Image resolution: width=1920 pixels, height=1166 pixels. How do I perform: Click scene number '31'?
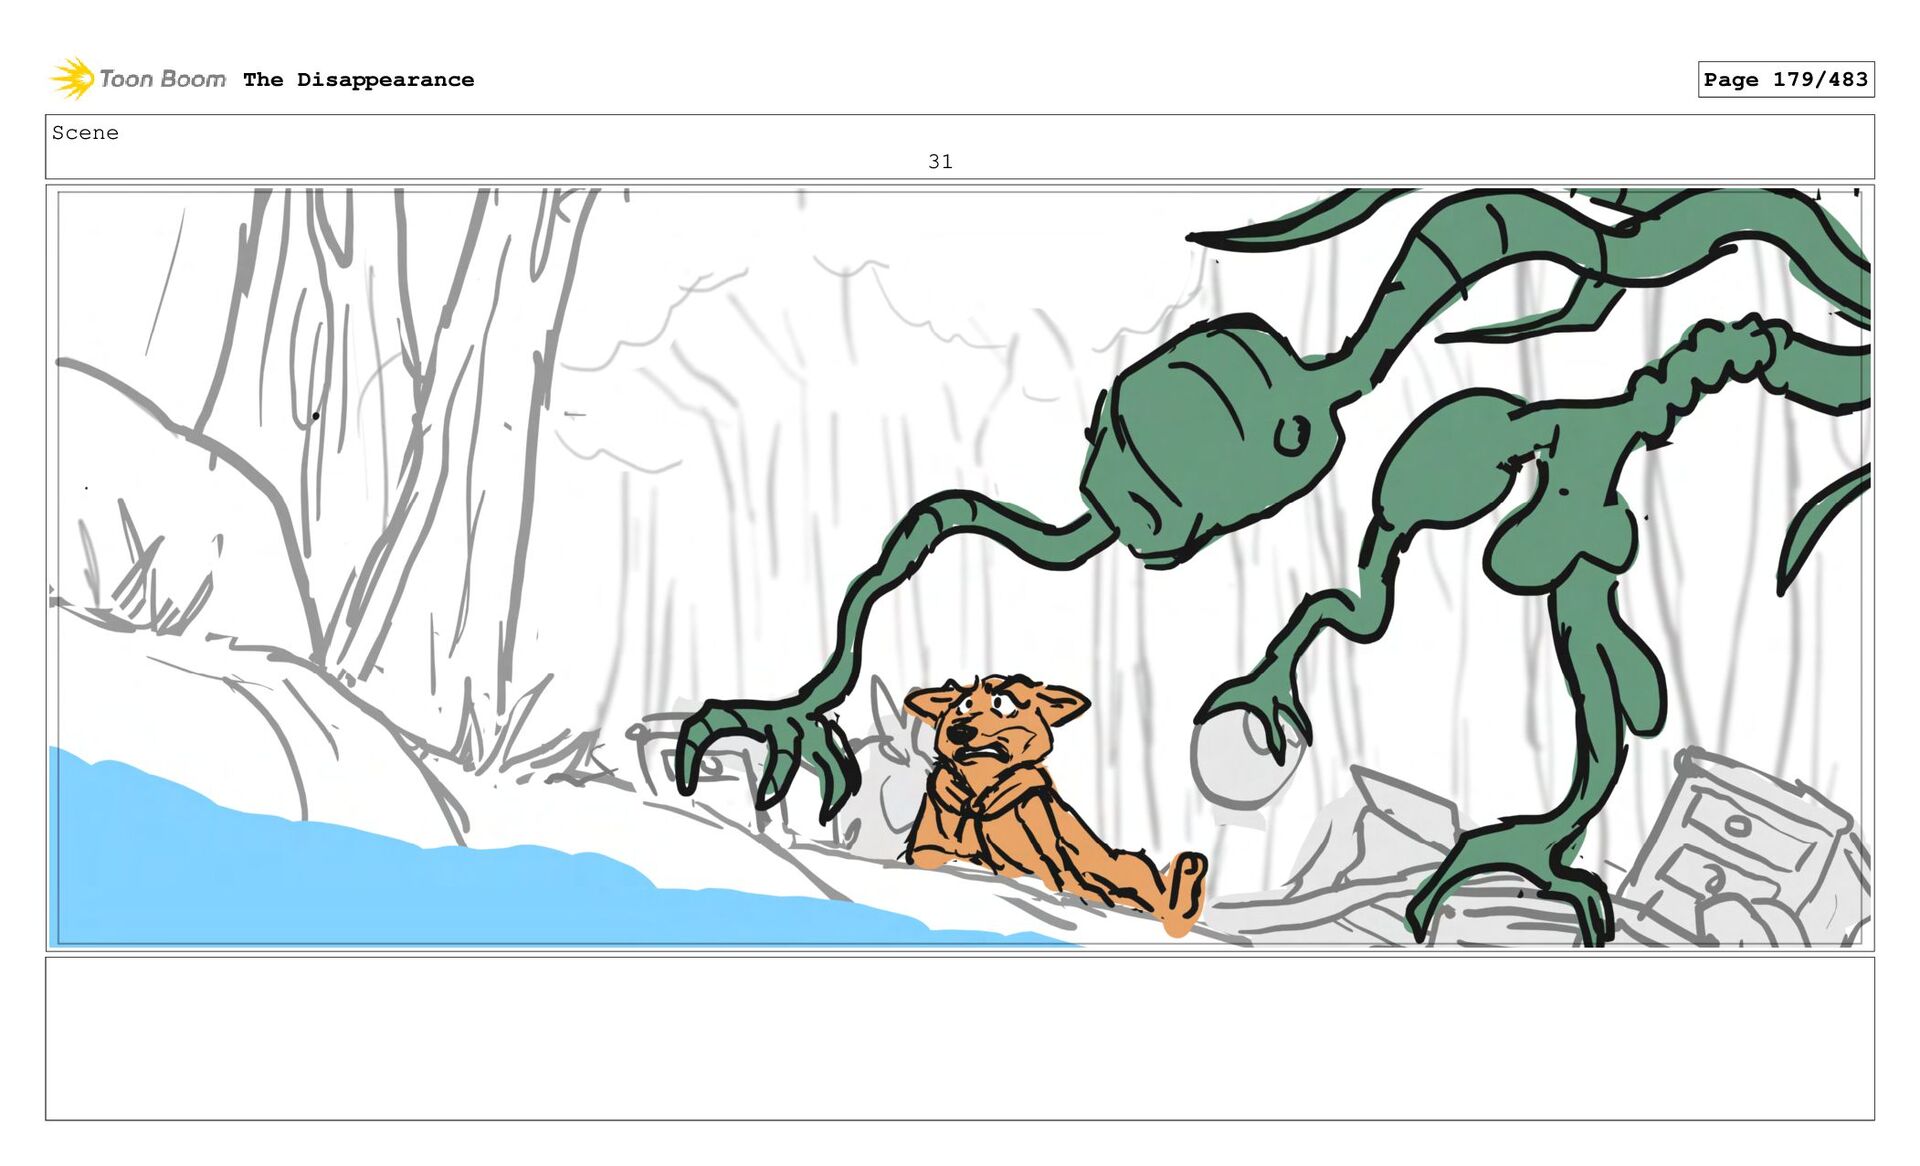point(940,161)
